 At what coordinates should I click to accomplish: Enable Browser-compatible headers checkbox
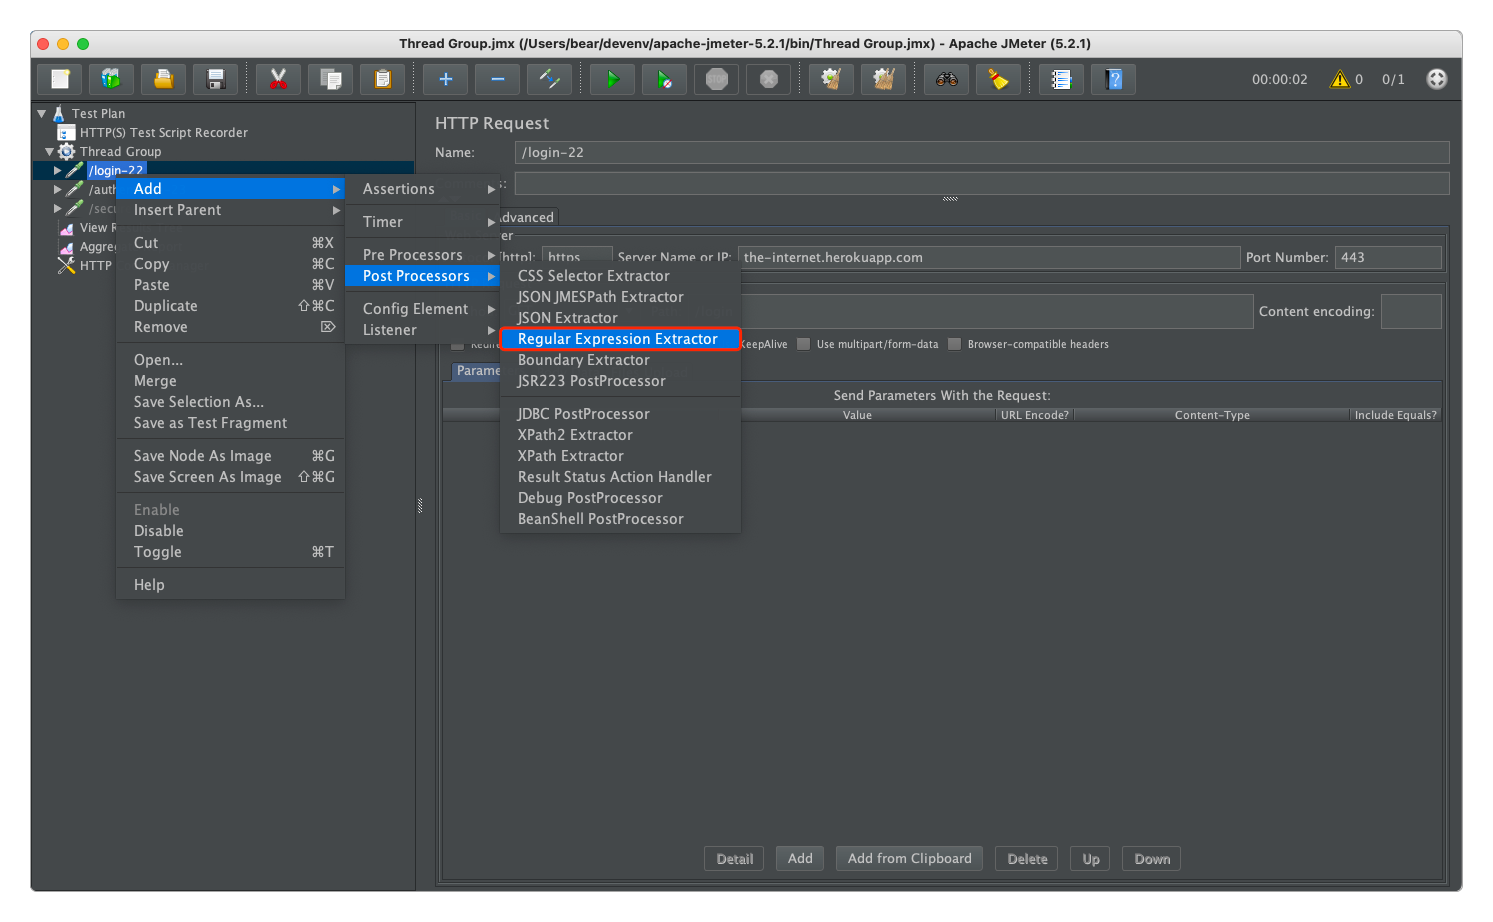954,344
